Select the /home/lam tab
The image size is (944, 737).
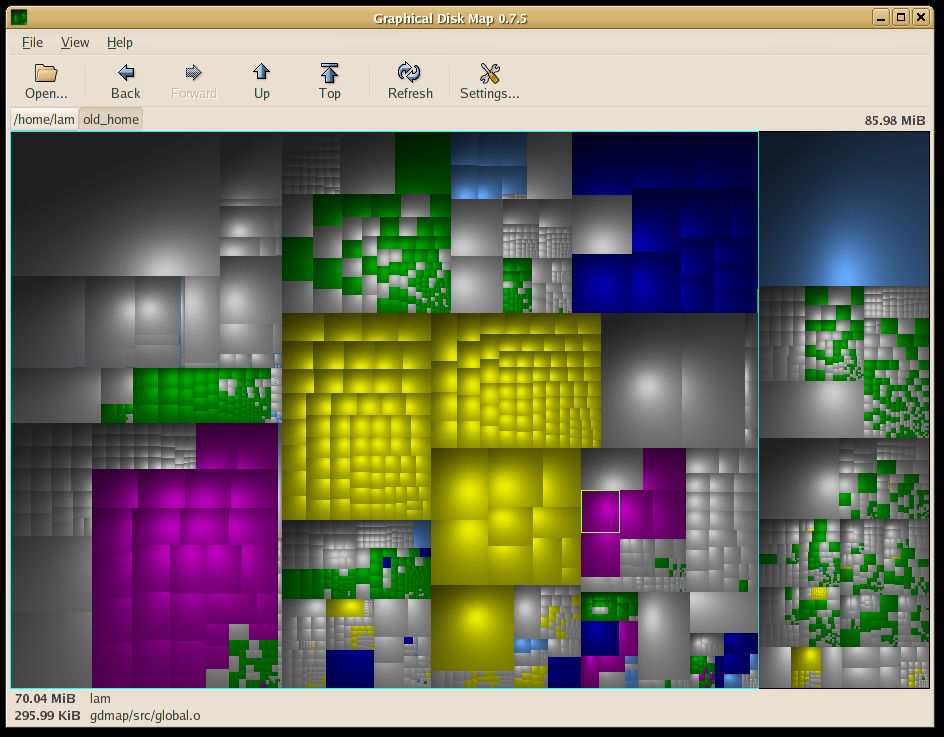pos(43,118)
